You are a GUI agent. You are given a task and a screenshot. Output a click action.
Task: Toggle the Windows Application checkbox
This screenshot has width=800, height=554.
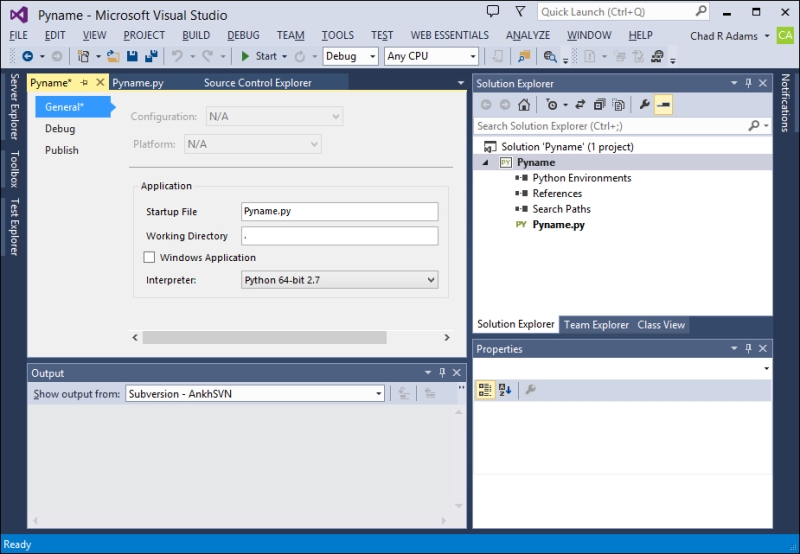point(149,257)
